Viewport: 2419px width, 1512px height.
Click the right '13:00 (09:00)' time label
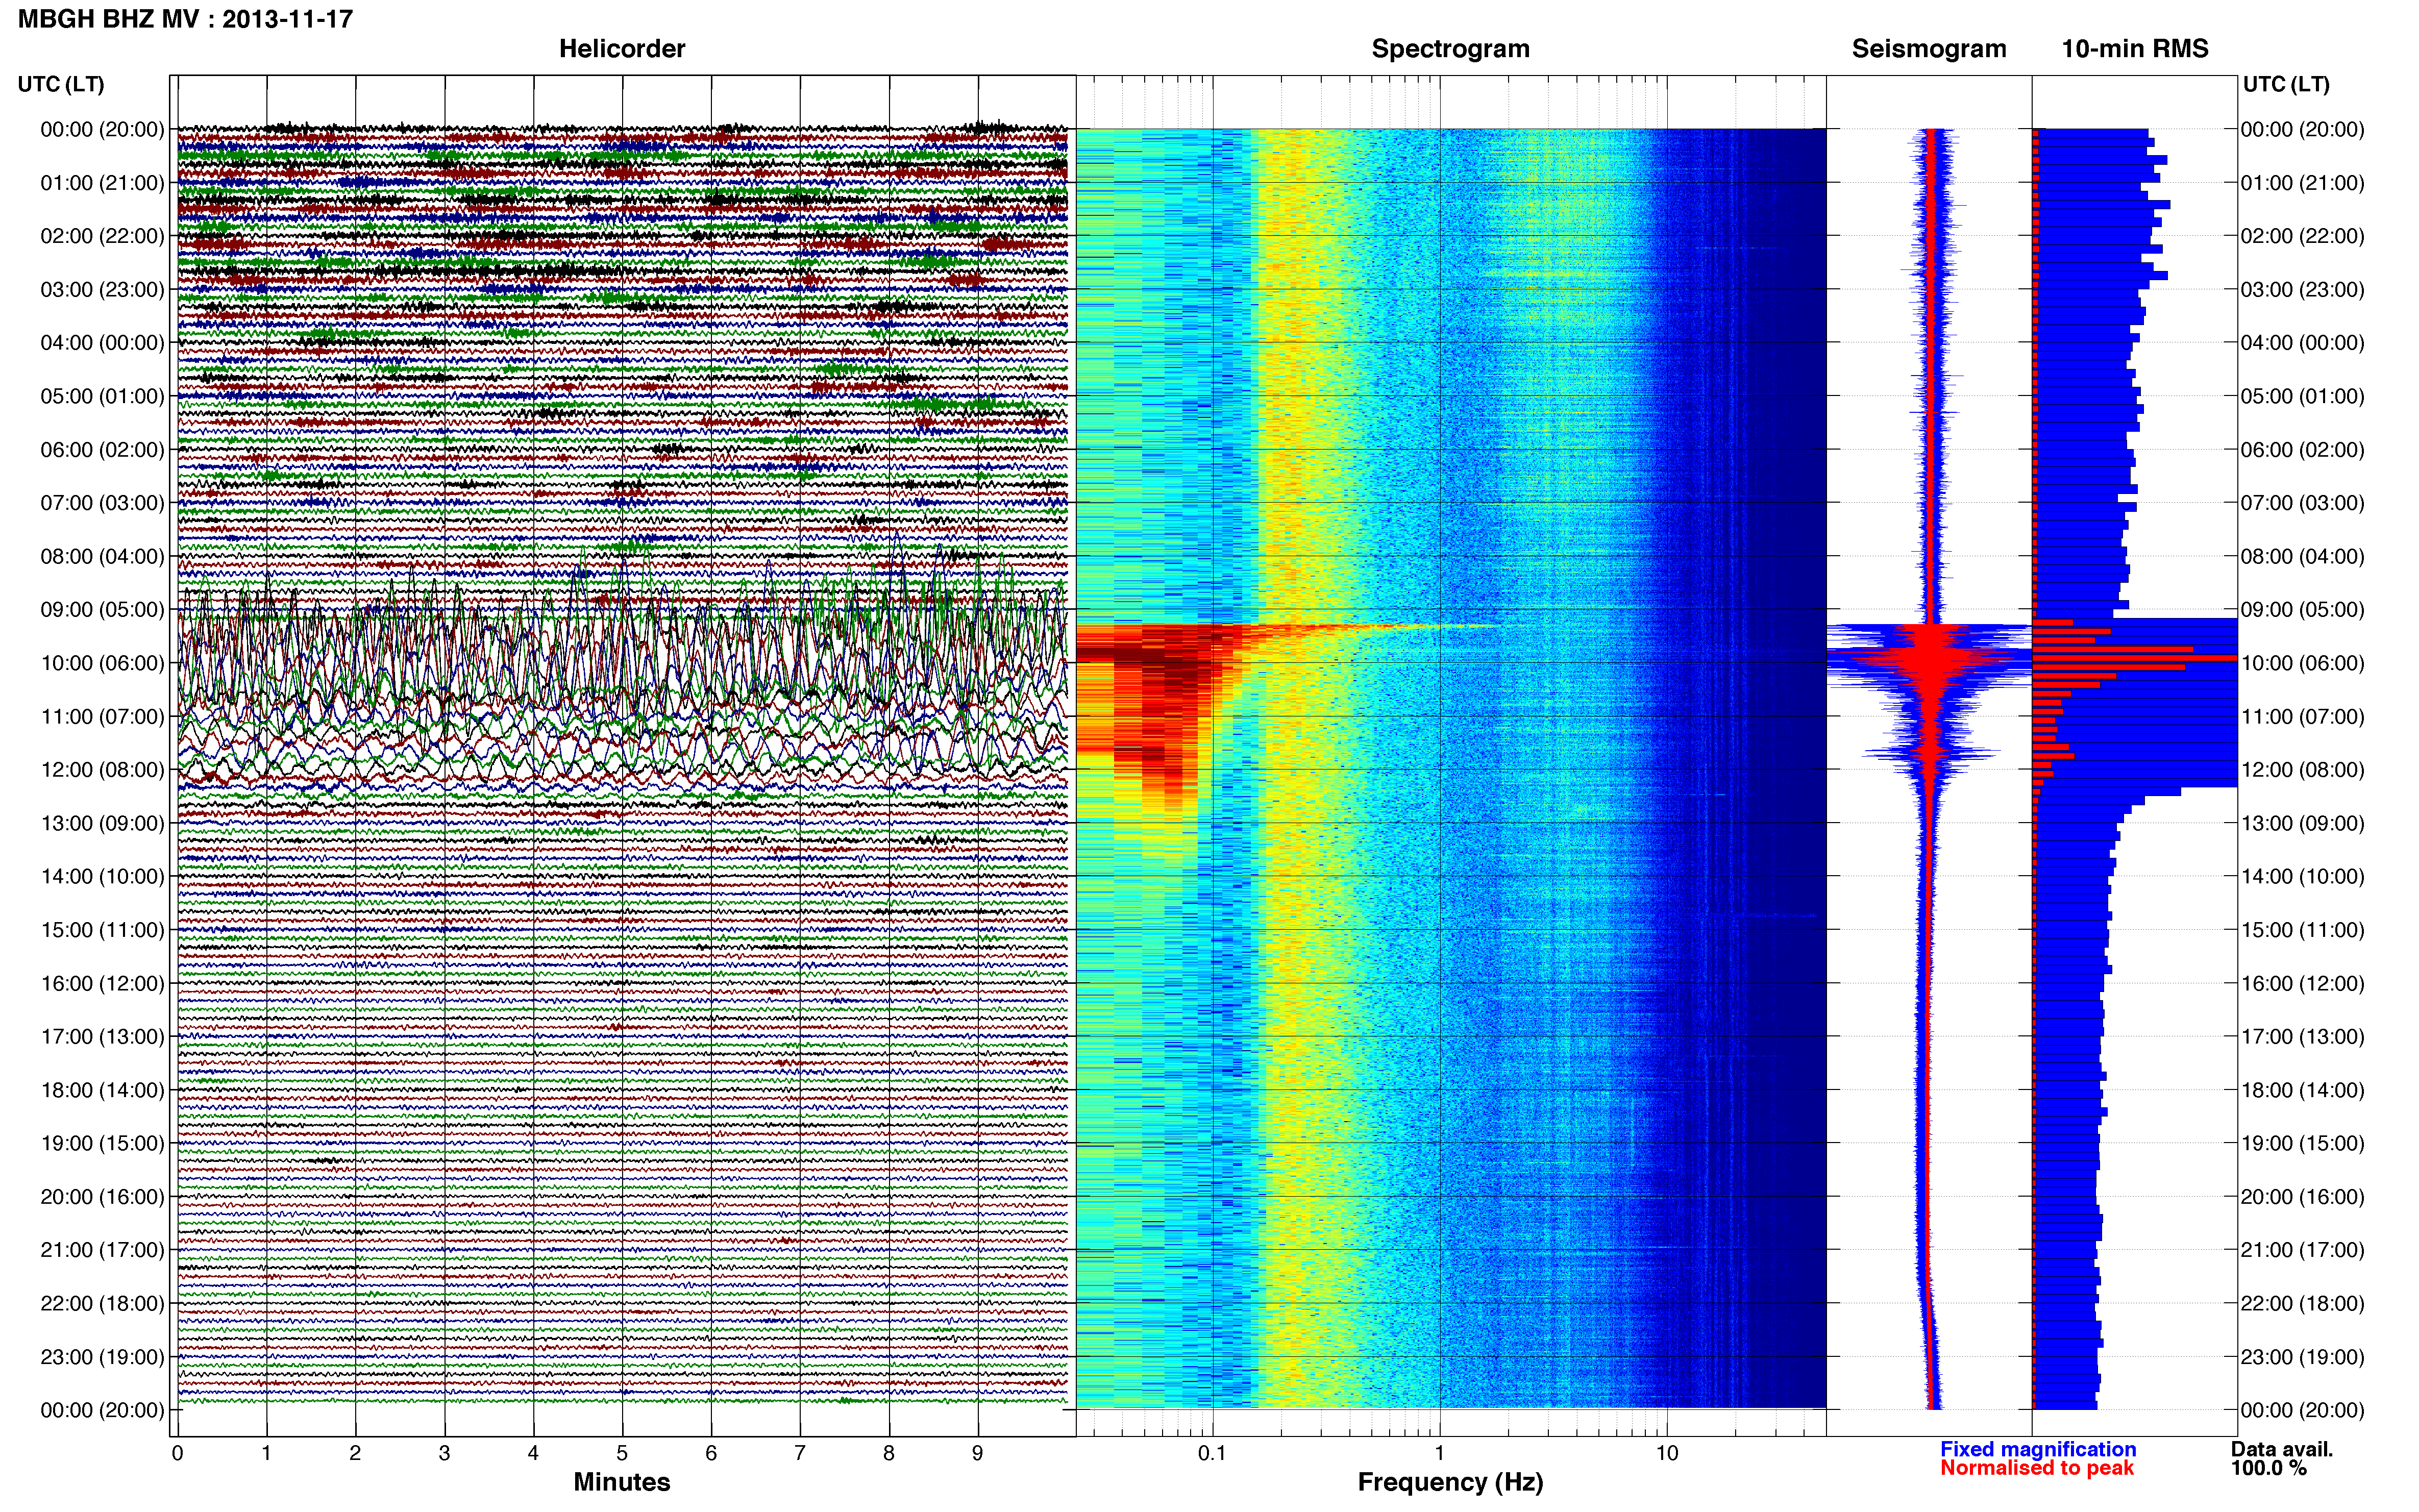pos(2302,823)
